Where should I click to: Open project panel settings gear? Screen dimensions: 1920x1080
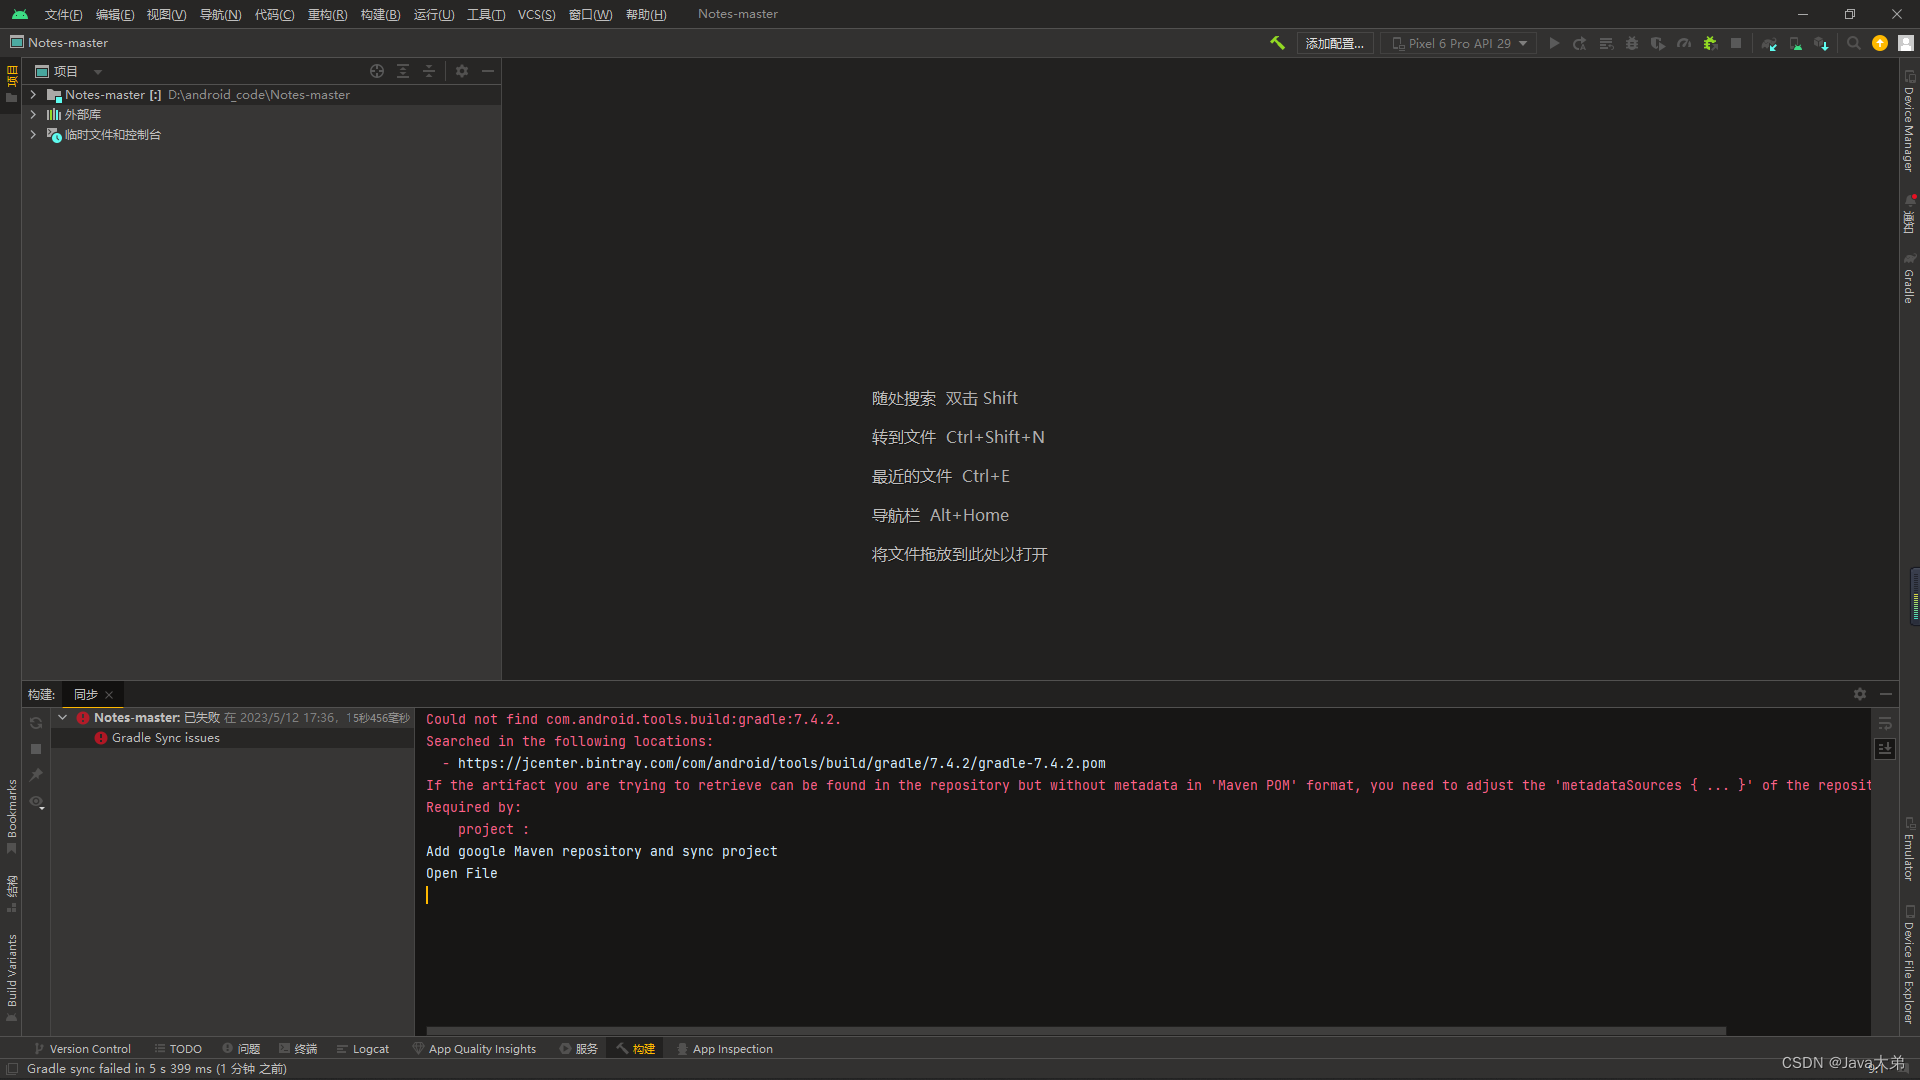pos(462,71)
